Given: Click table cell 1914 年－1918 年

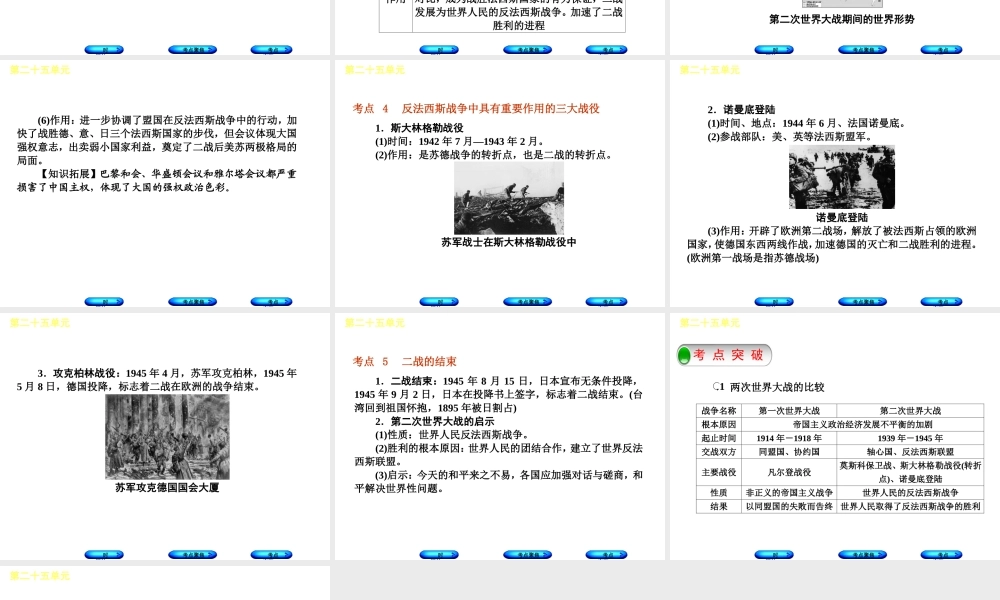Looking at the screenshot, I should click(789, 438).
